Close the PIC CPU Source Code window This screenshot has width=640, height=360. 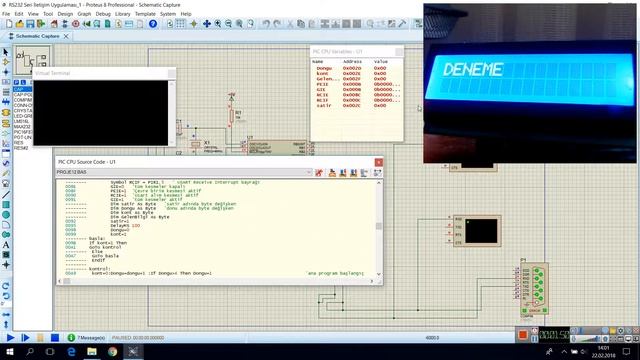pos(378,162)
